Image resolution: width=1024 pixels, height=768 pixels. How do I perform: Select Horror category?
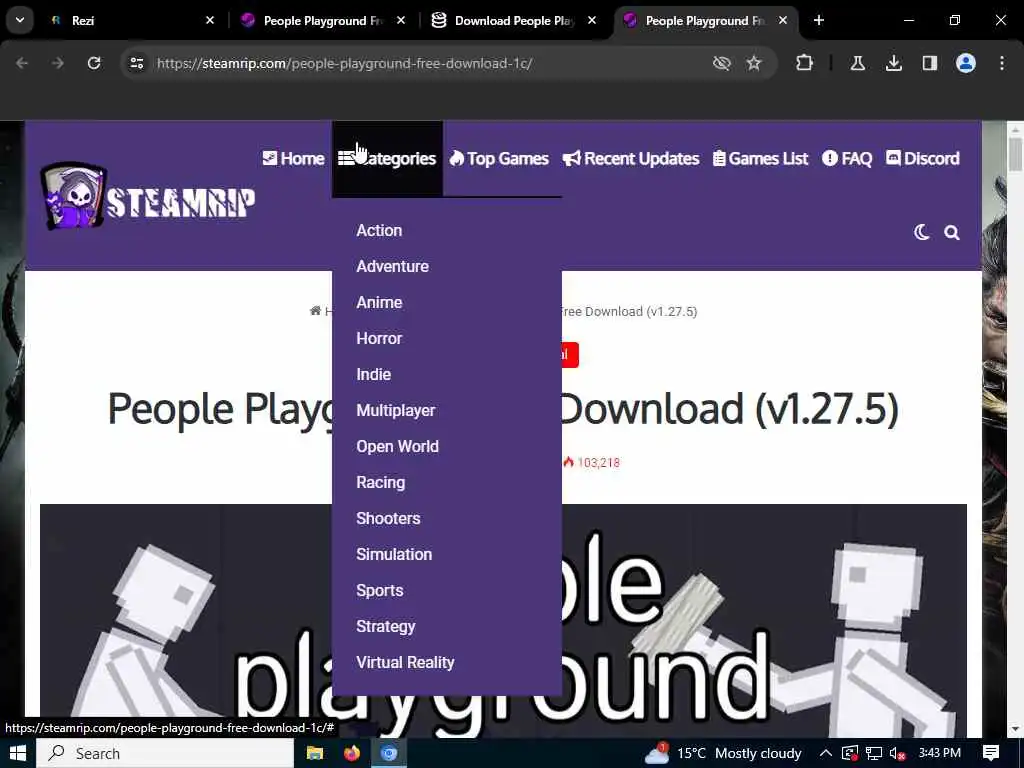[379, 338]
